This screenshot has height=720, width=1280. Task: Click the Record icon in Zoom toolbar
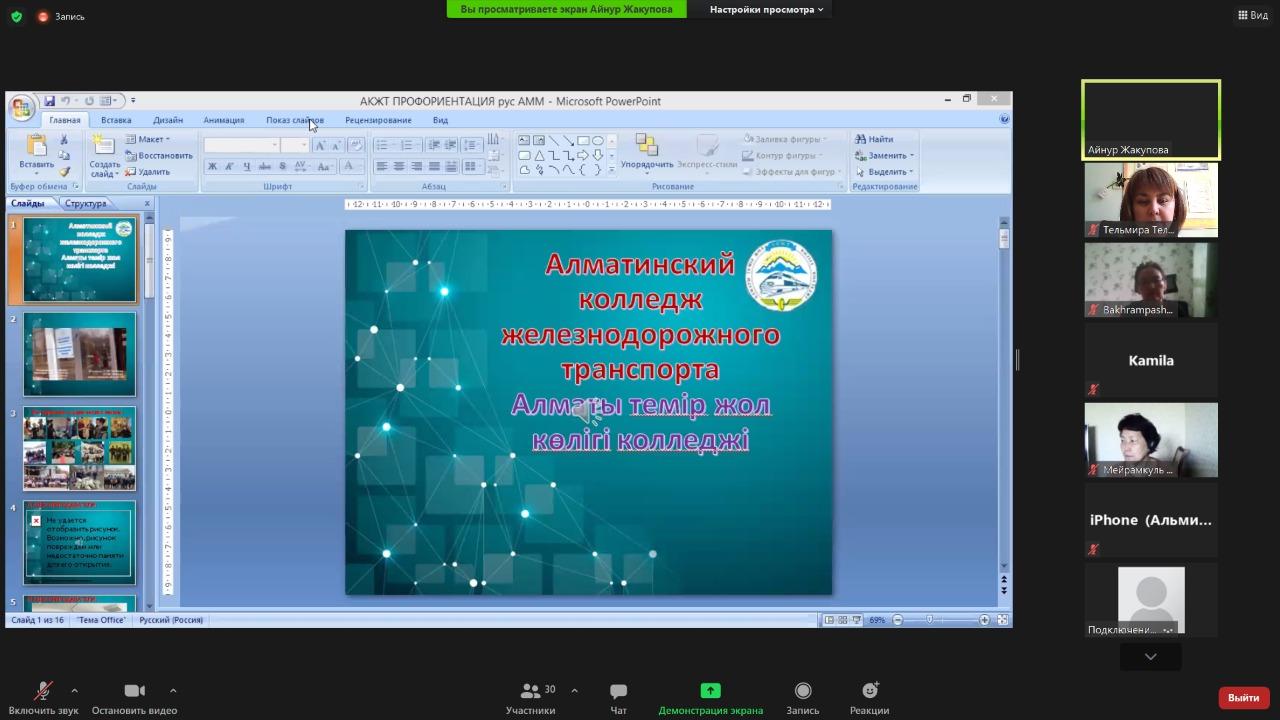click(x=802, y=691)
